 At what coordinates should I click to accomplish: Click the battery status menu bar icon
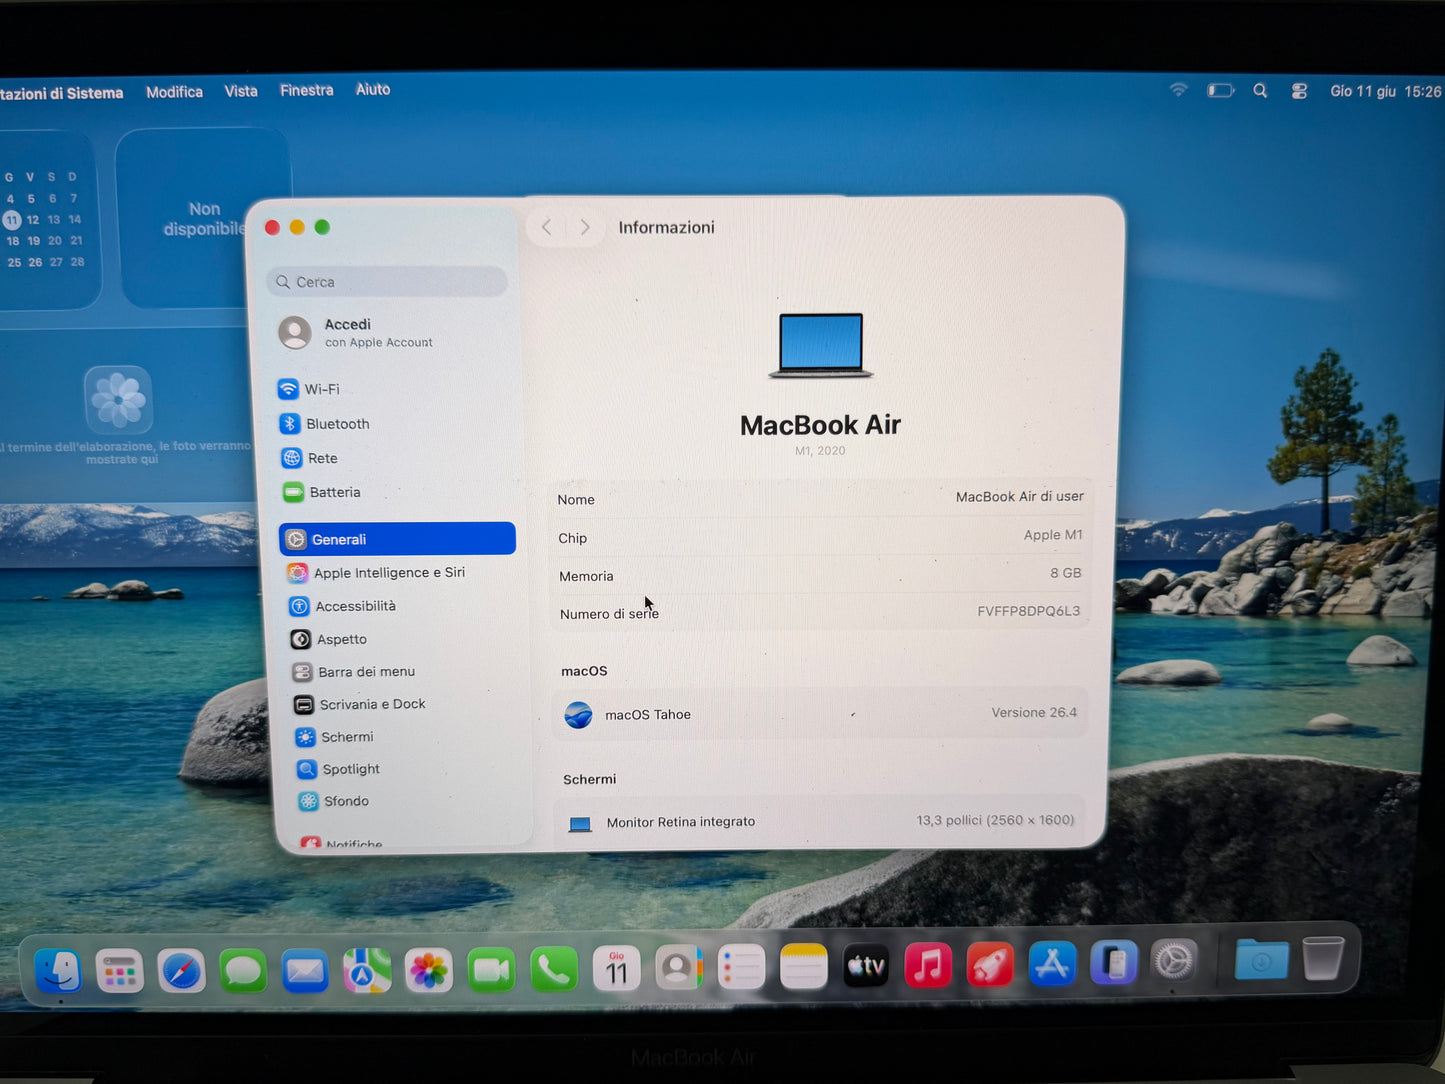1220,91
